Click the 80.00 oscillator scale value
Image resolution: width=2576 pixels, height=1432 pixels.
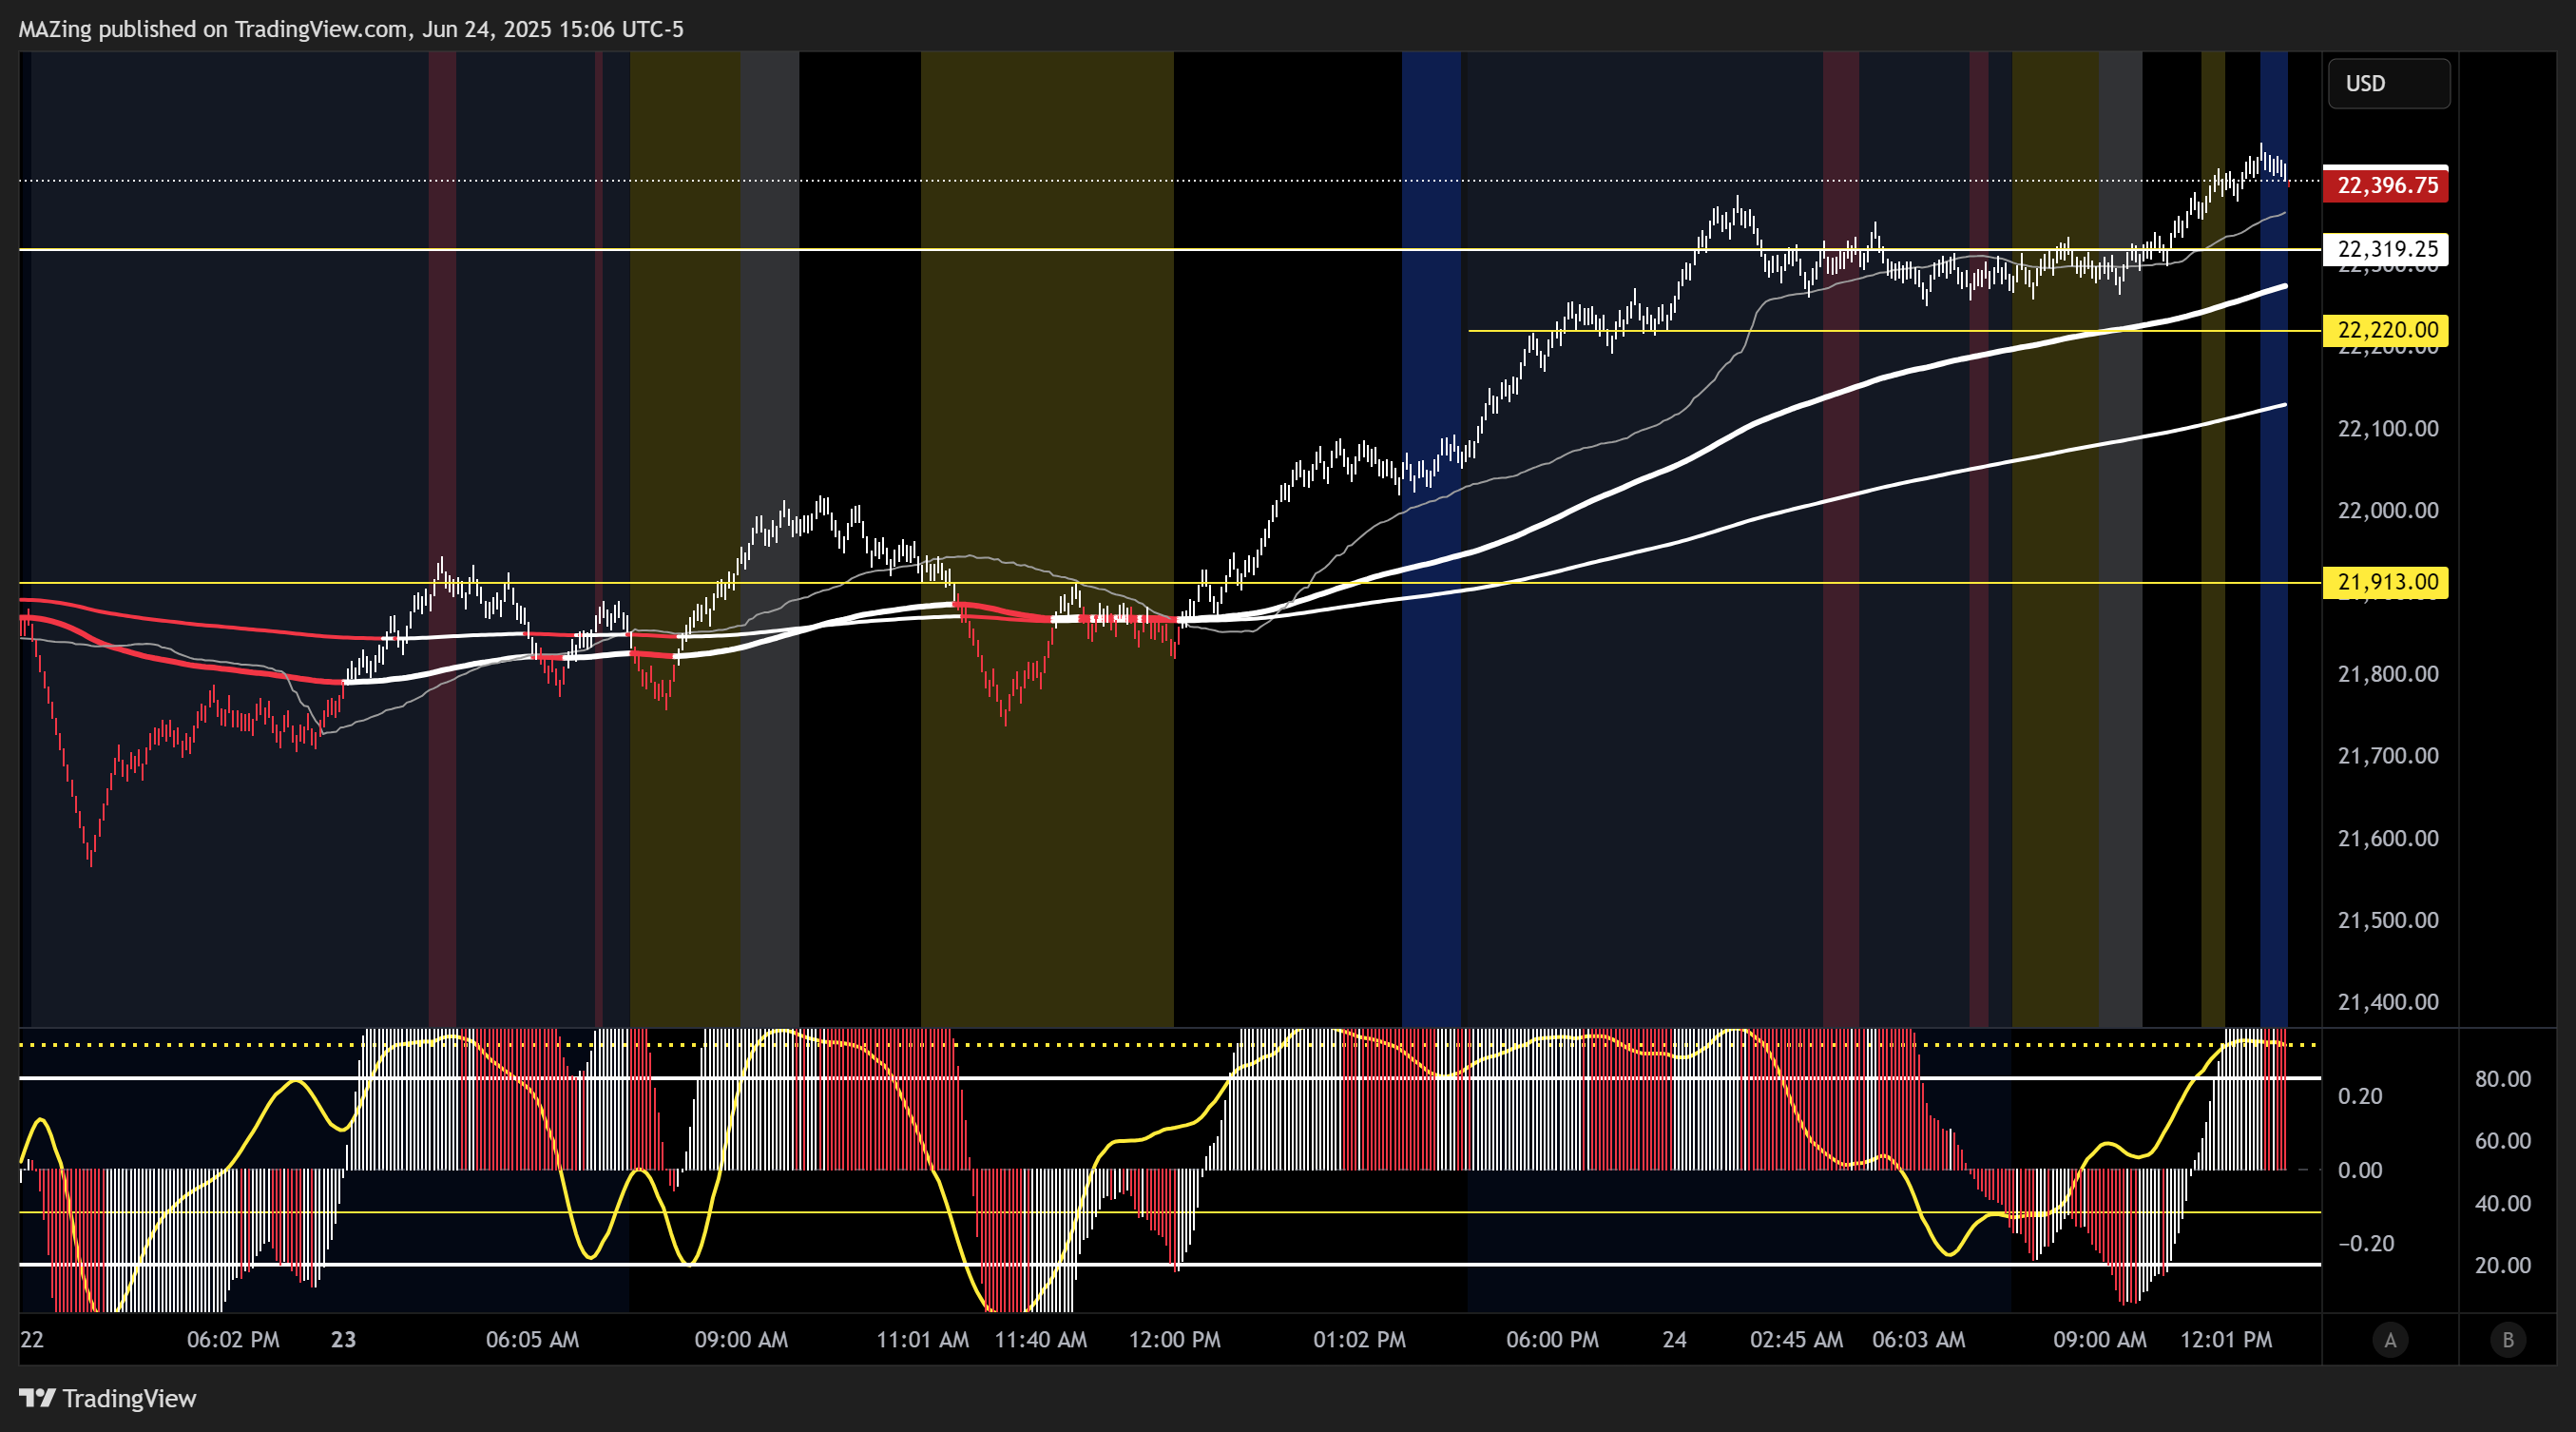[x=2503, y=1078]
